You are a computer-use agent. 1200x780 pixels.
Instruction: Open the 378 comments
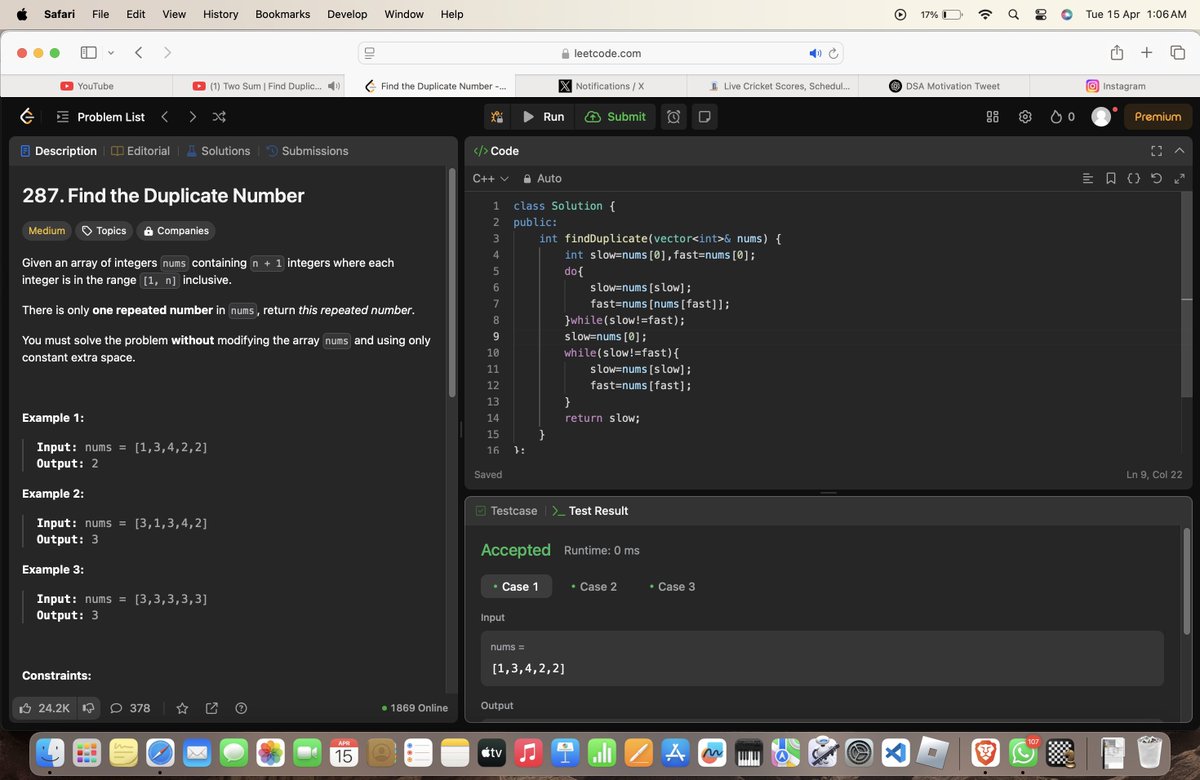tap(130, 708)
